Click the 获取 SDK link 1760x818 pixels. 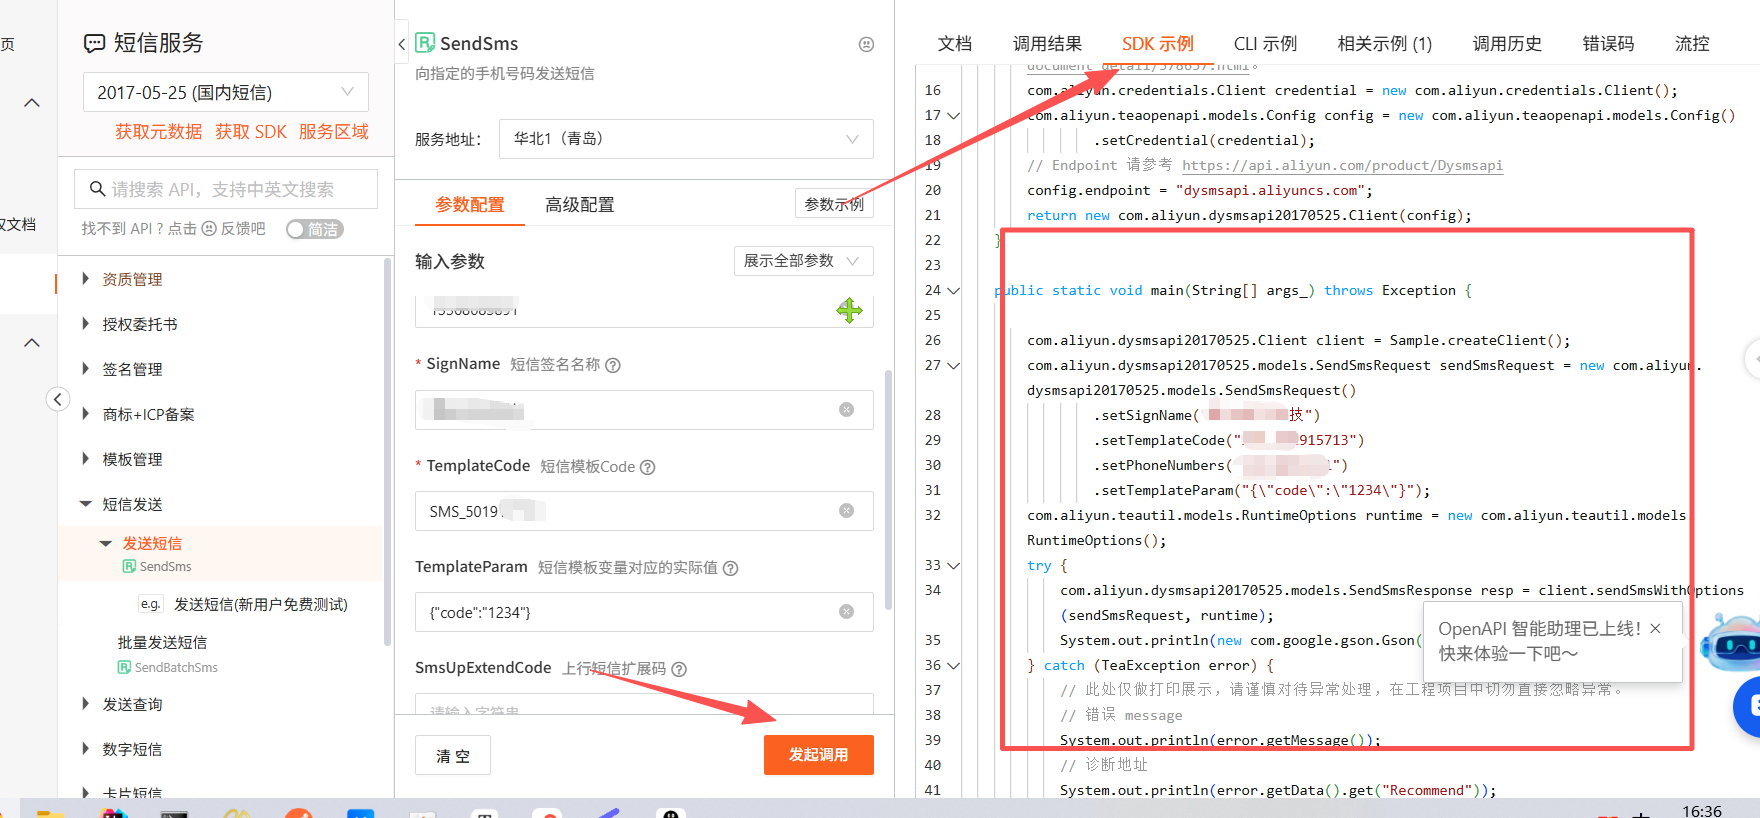click(x=251, y=132)
